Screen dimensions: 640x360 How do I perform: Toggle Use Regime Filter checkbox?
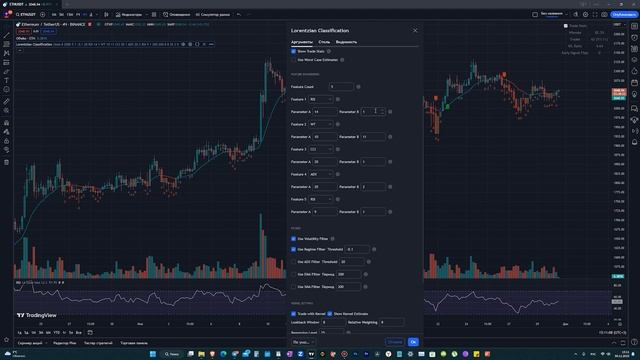tap(293, 249)
